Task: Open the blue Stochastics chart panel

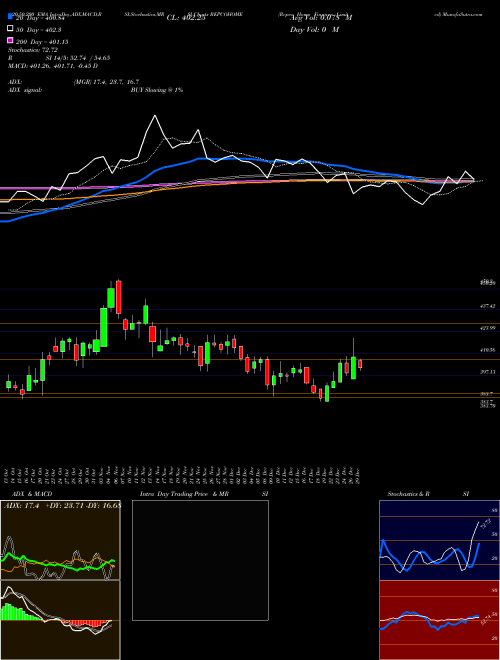Action: [439, 540]
